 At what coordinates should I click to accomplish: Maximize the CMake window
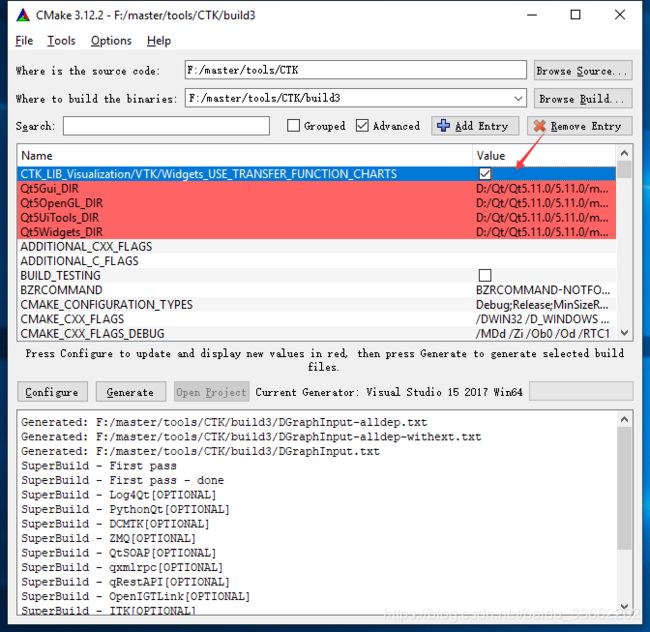[x=575, y=15]
